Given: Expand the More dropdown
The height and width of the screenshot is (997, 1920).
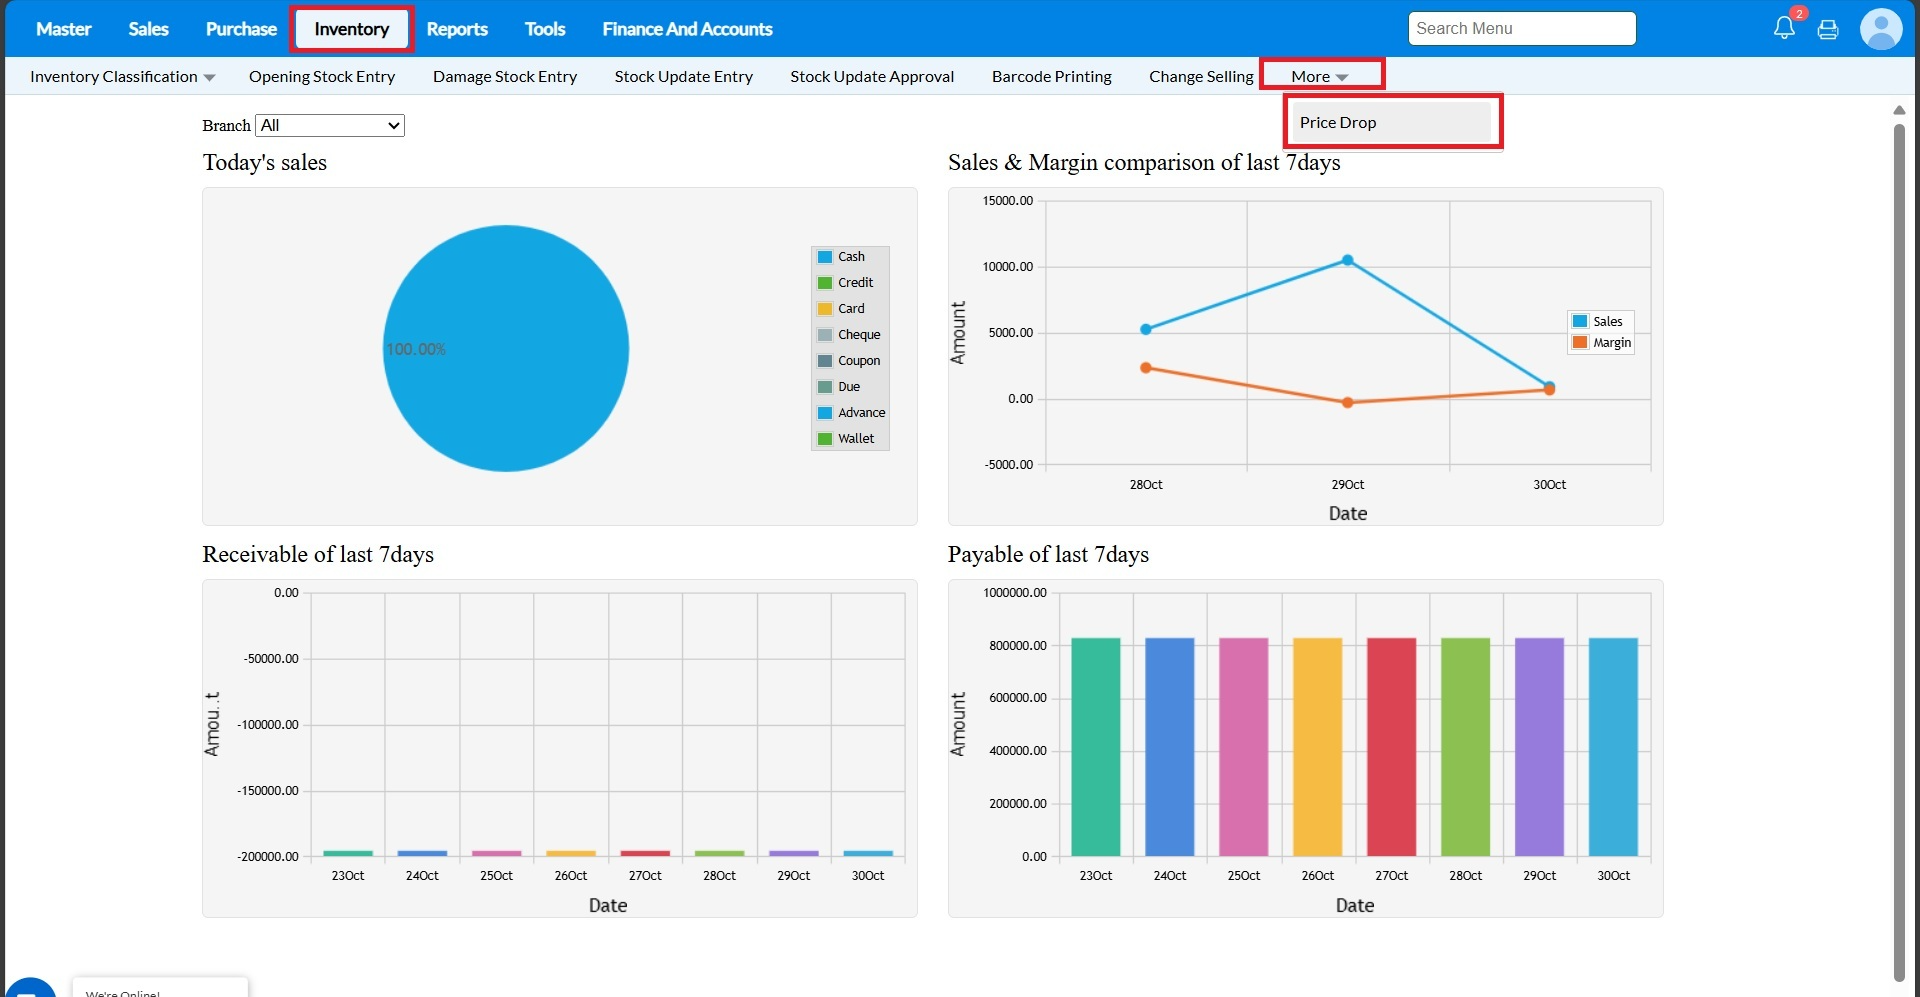Looking at the screenshot, I should click(x=1320, y=77).
